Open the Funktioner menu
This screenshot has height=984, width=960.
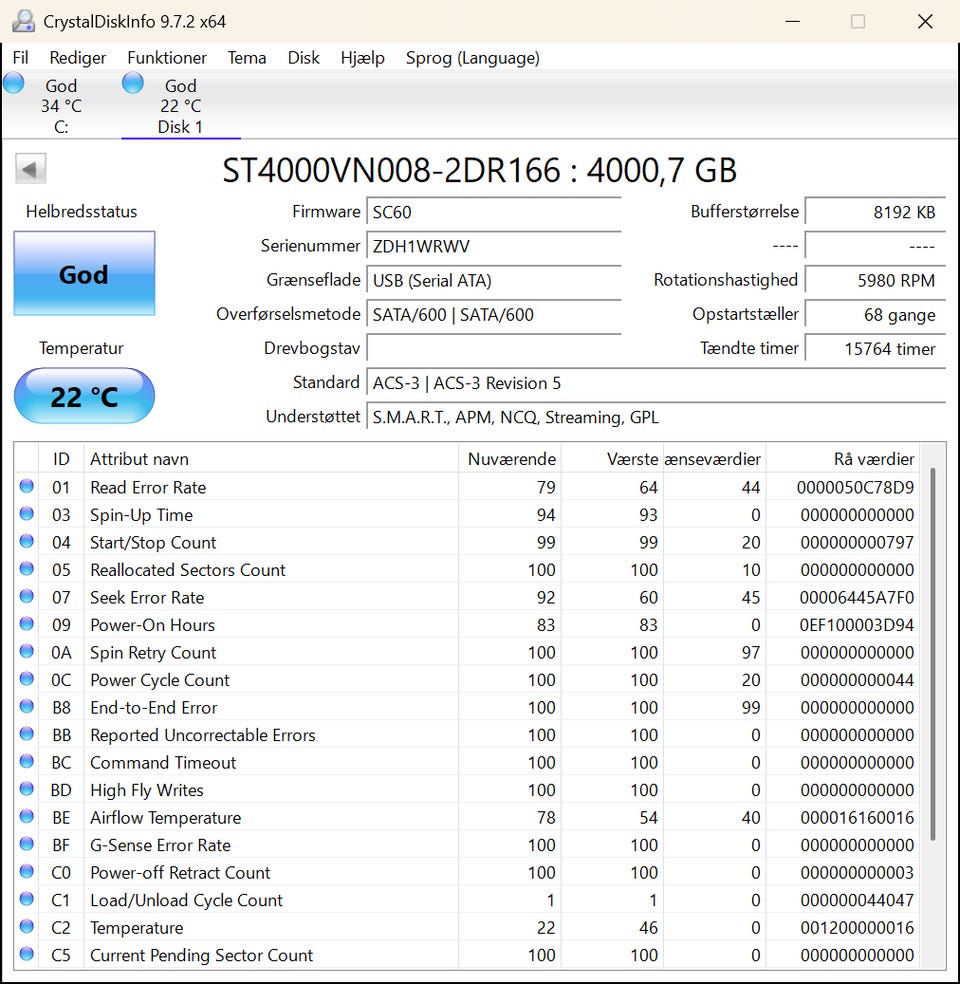point(167,58)
